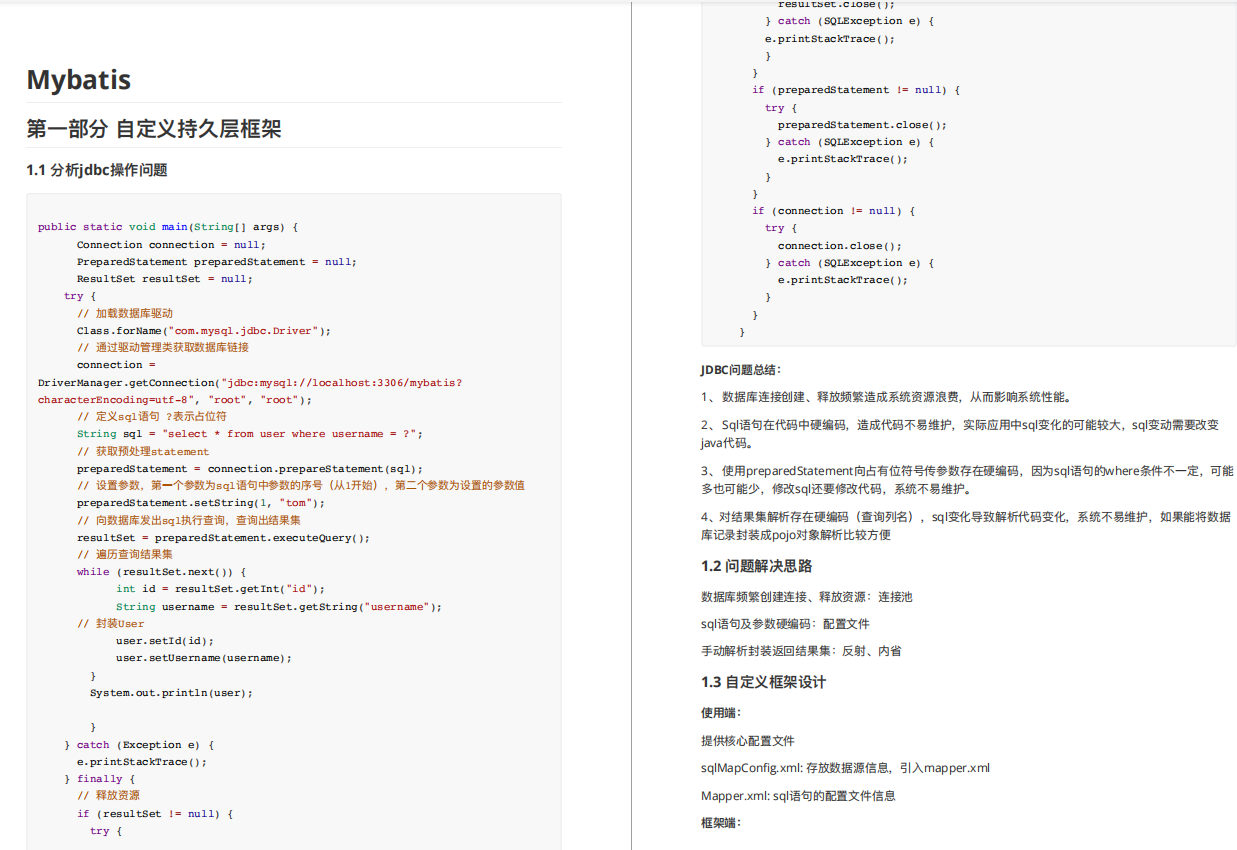1237x850 pixels.
Task: Click the line '手动解析封装返回结果集: 反射、内省'
Action: point(801,651)
